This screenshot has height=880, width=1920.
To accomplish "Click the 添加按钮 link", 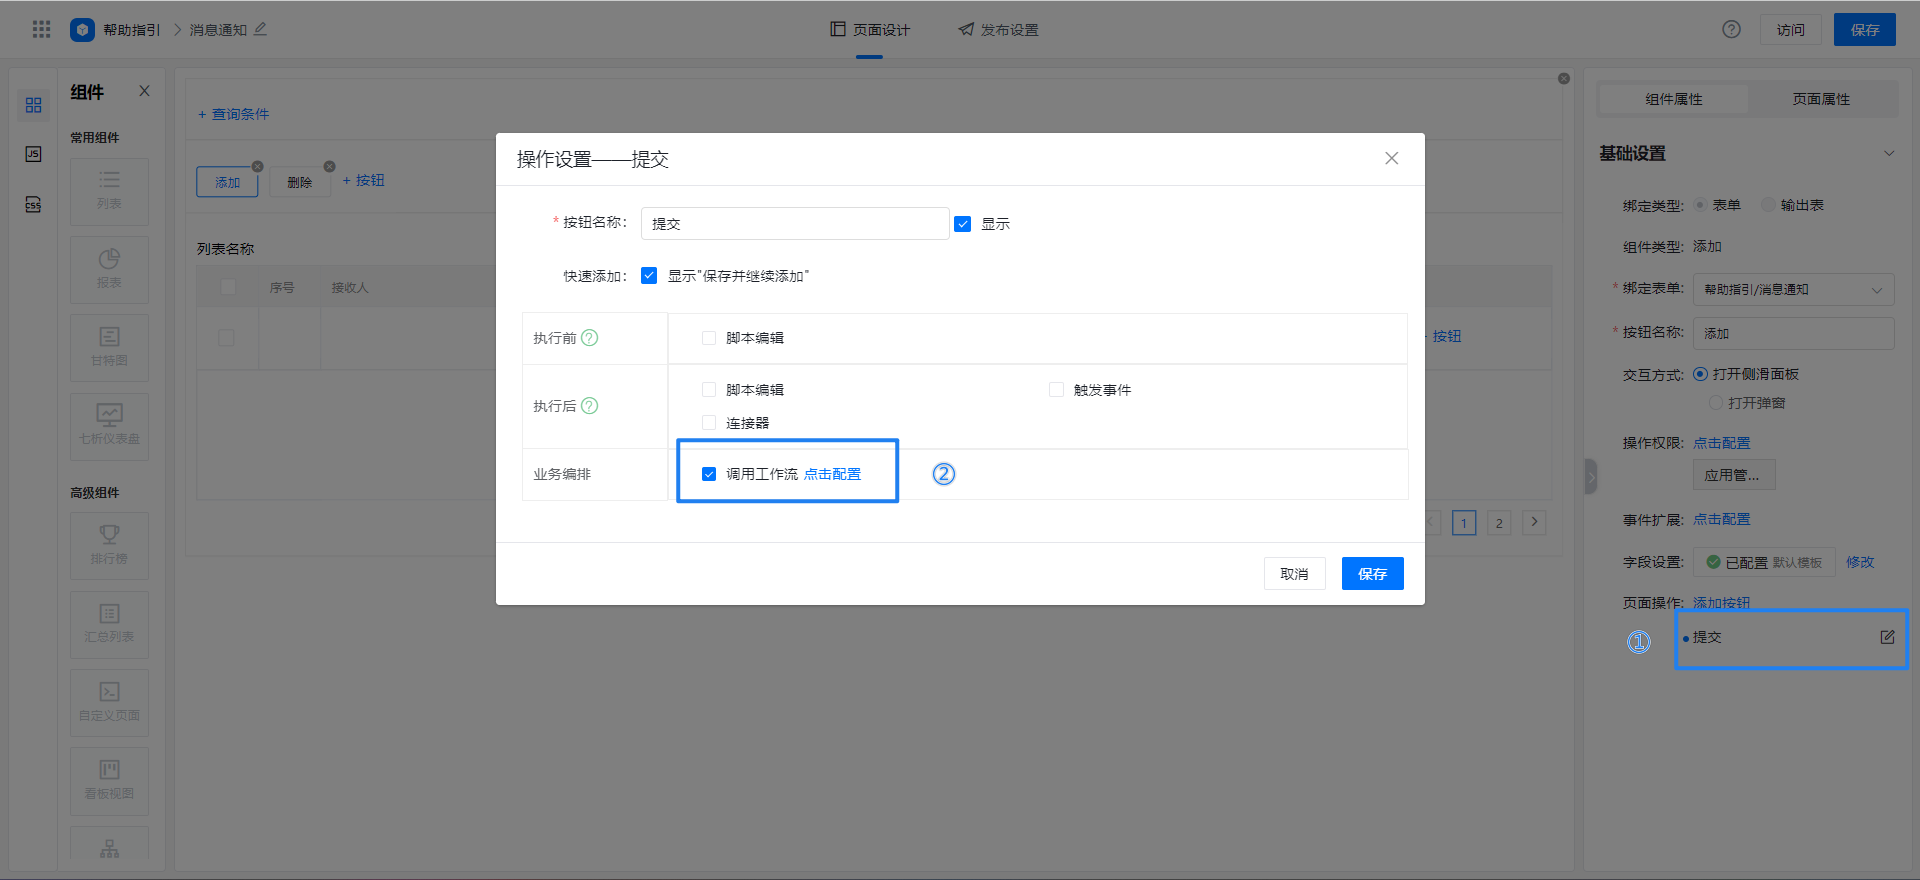I will (1721, 603).
